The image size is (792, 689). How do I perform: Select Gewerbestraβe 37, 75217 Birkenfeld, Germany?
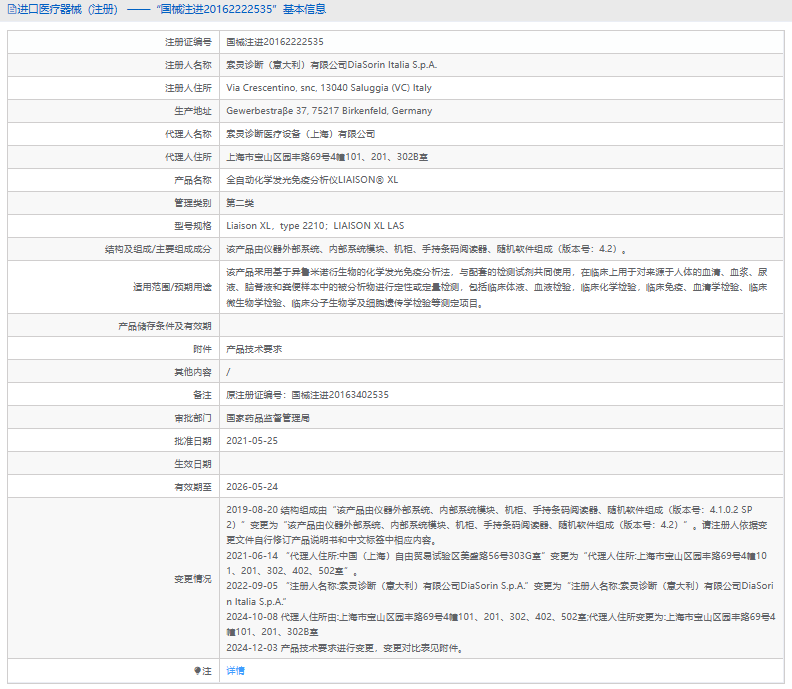(x=329, y=111)
